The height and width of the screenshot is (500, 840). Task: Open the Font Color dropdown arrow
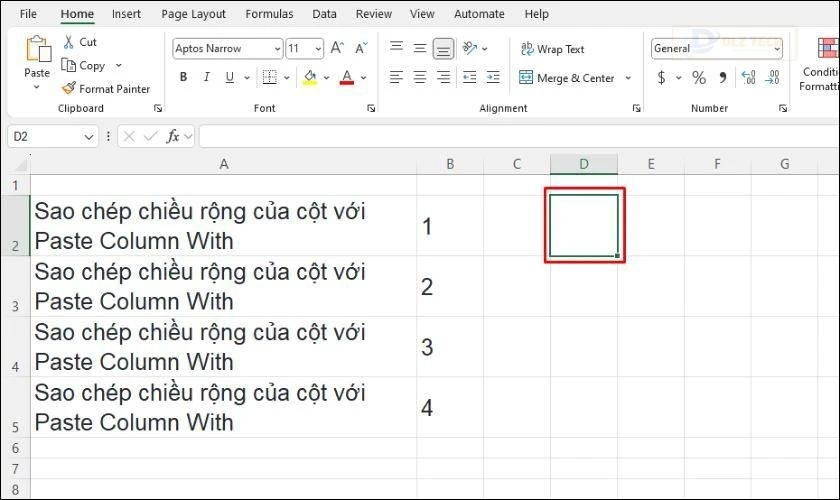pos(364,78)
